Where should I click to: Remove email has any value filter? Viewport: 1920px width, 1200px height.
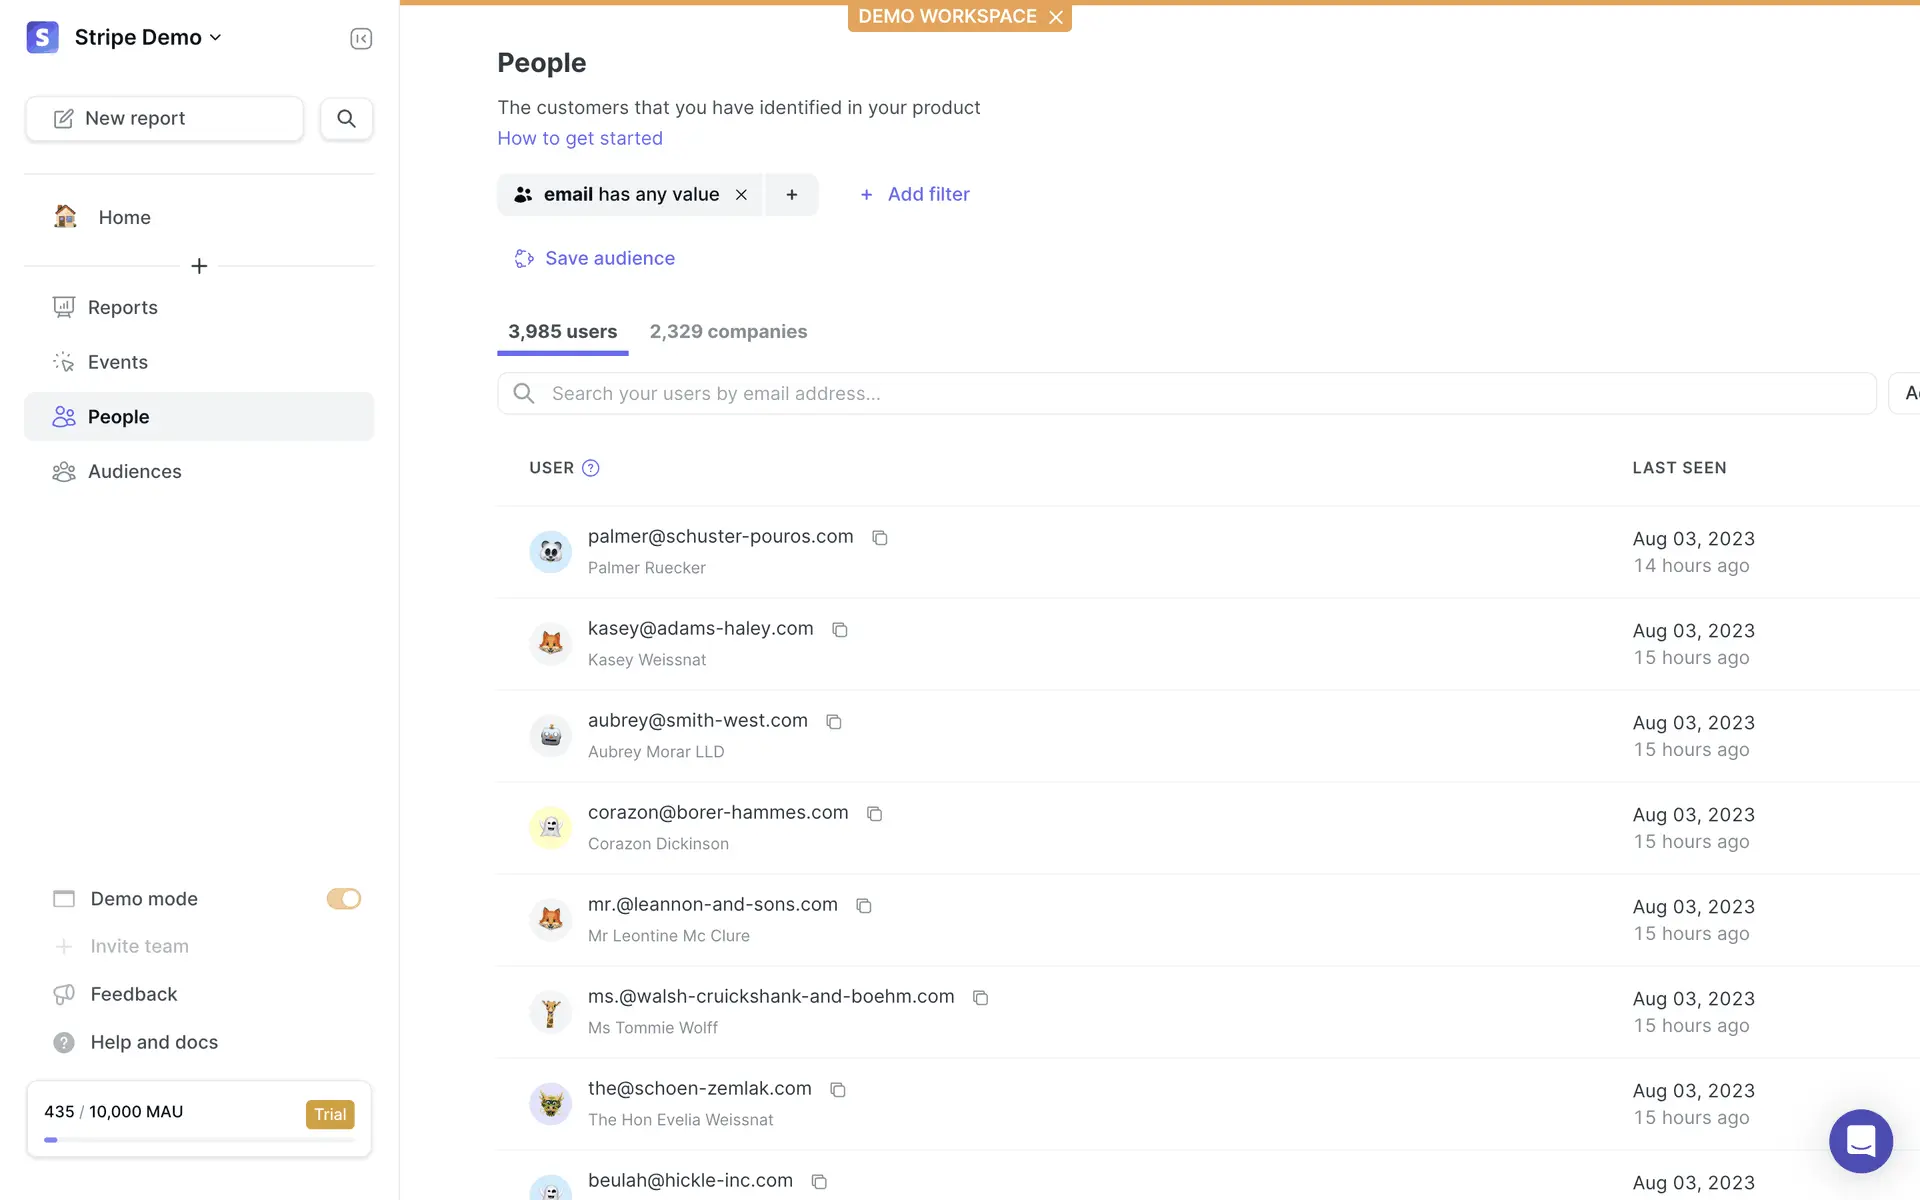741,195
